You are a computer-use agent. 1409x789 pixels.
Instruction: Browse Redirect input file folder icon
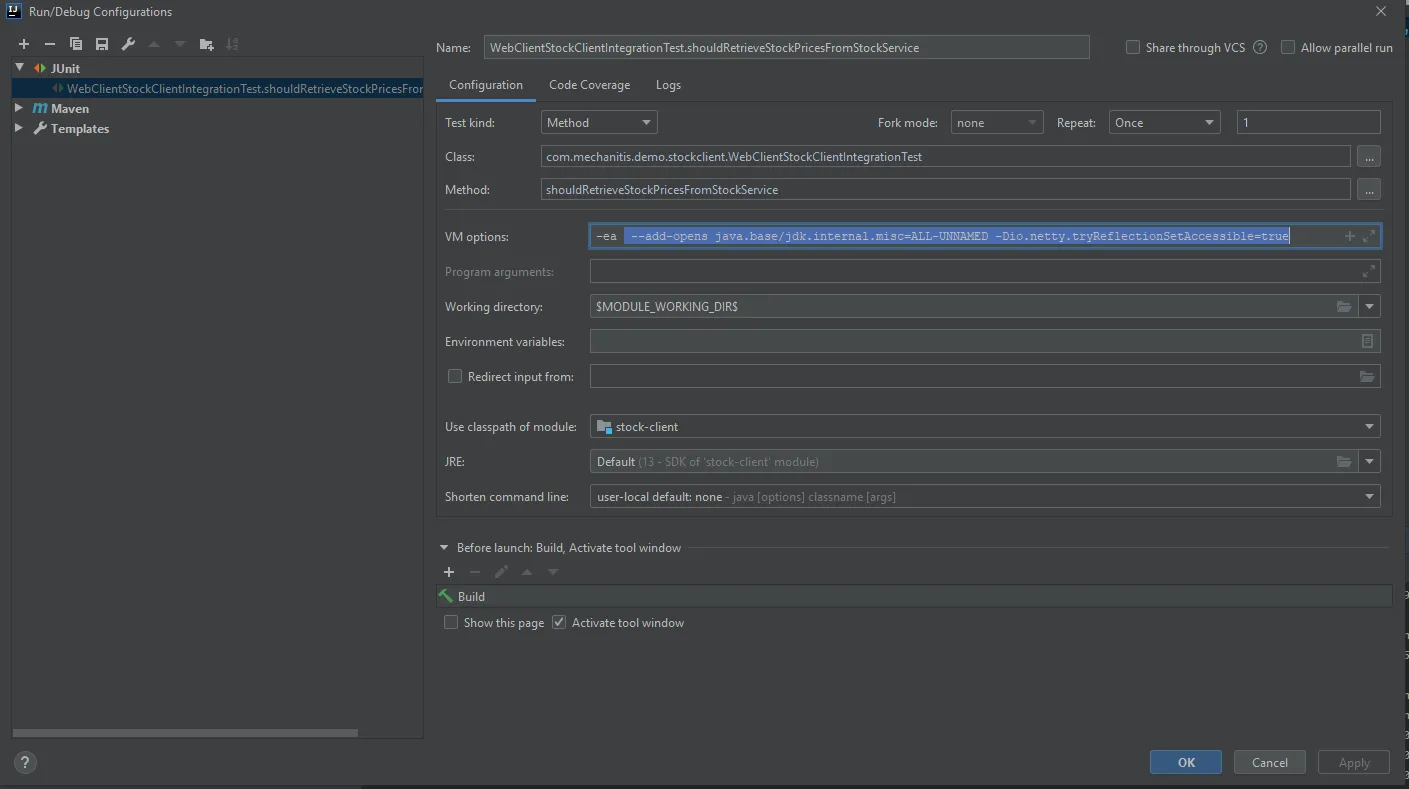click(1367, 377)
